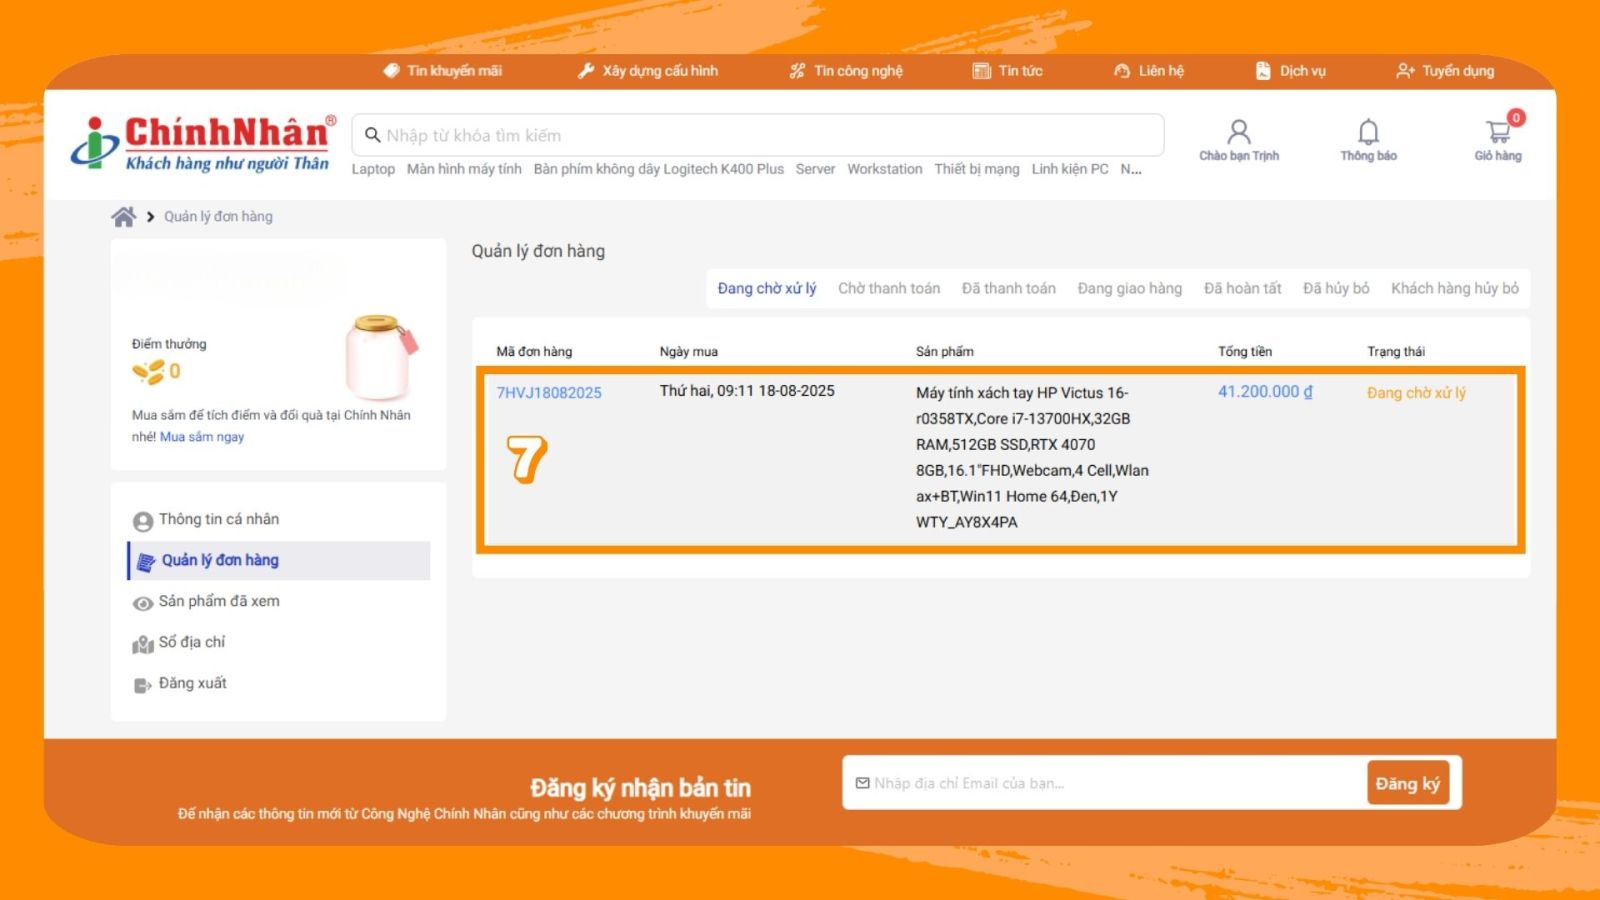Switch to Đã hoàn tất tab
Viewport: 1600px width, 900px height.
(1243, 288)
